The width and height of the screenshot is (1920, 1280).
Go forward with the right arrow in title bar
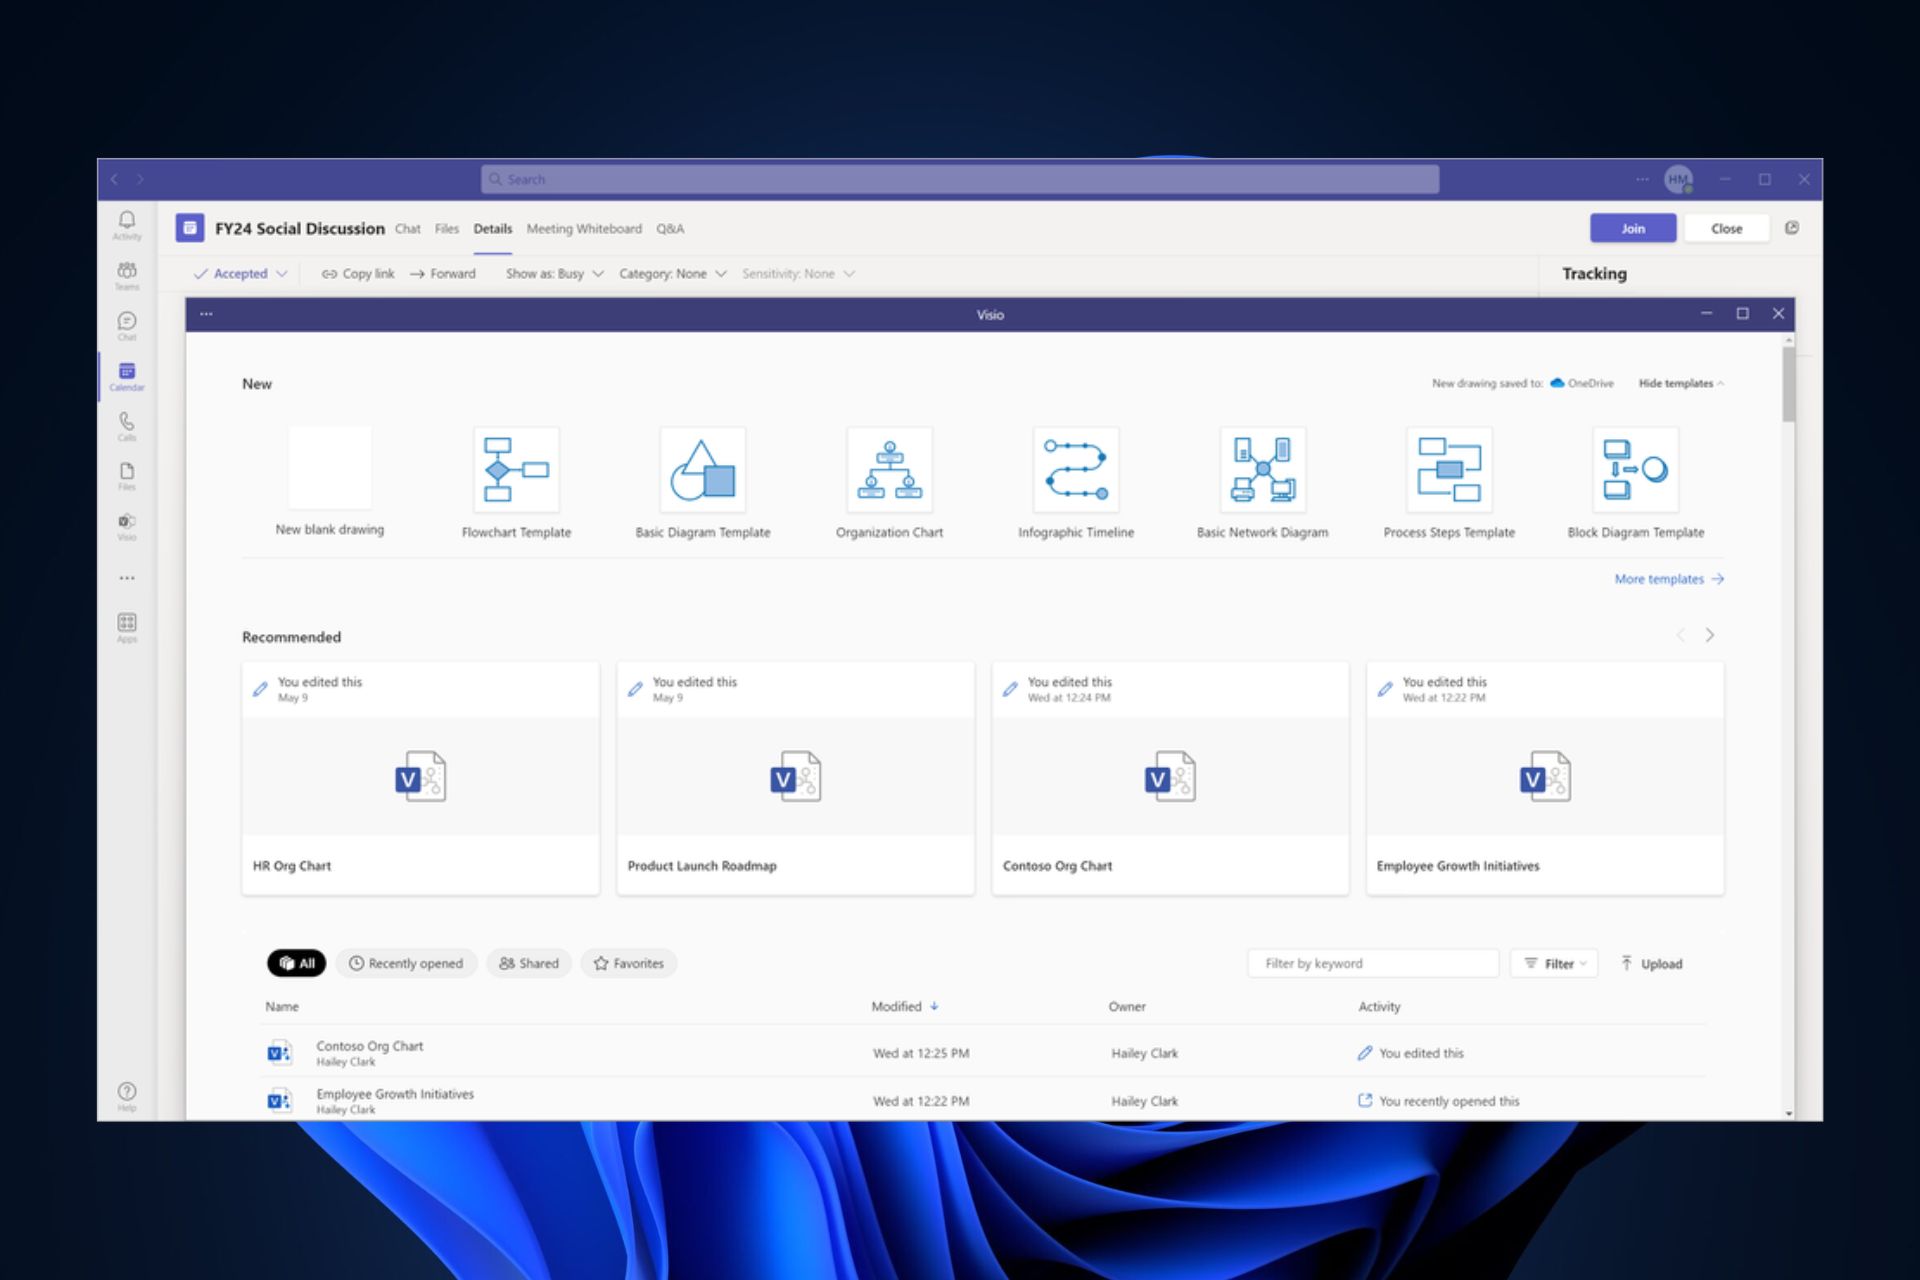pos(140,179)
